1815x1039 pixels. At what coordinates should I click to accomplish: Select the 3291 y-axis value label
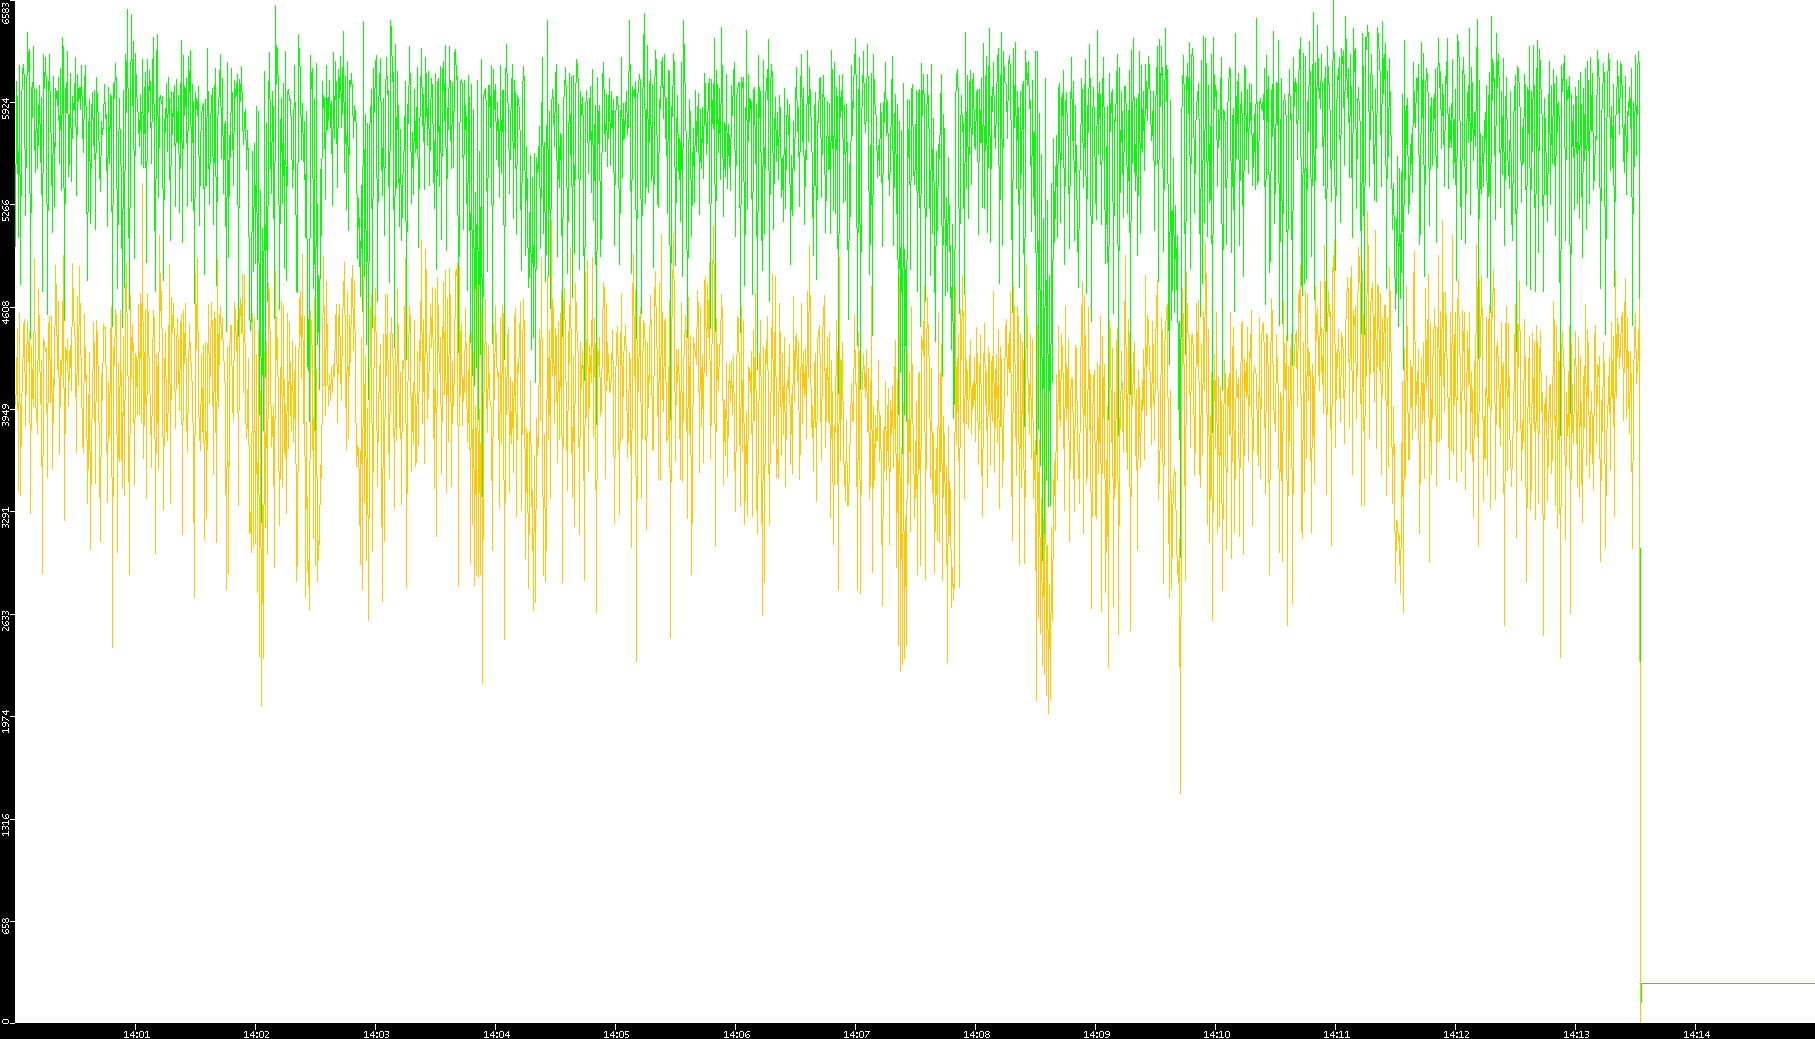(6, 516)
